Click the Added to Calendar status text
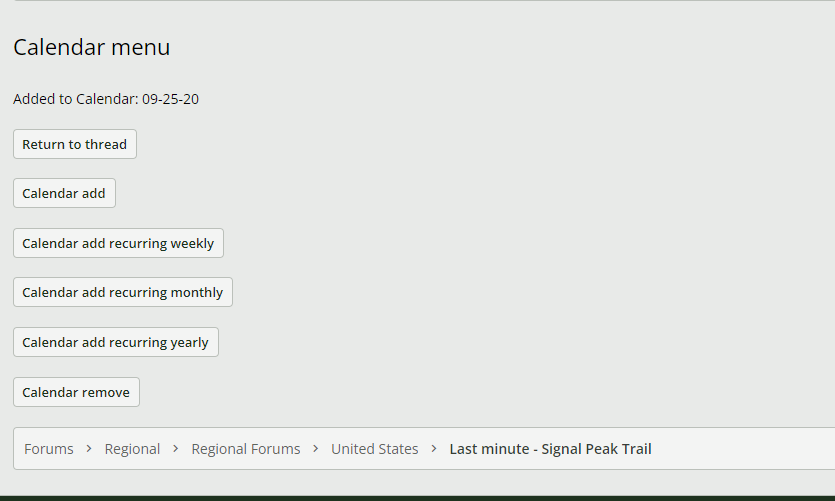Image resolution: width=835 pixels, height=501 pixels. coord(76,99)
